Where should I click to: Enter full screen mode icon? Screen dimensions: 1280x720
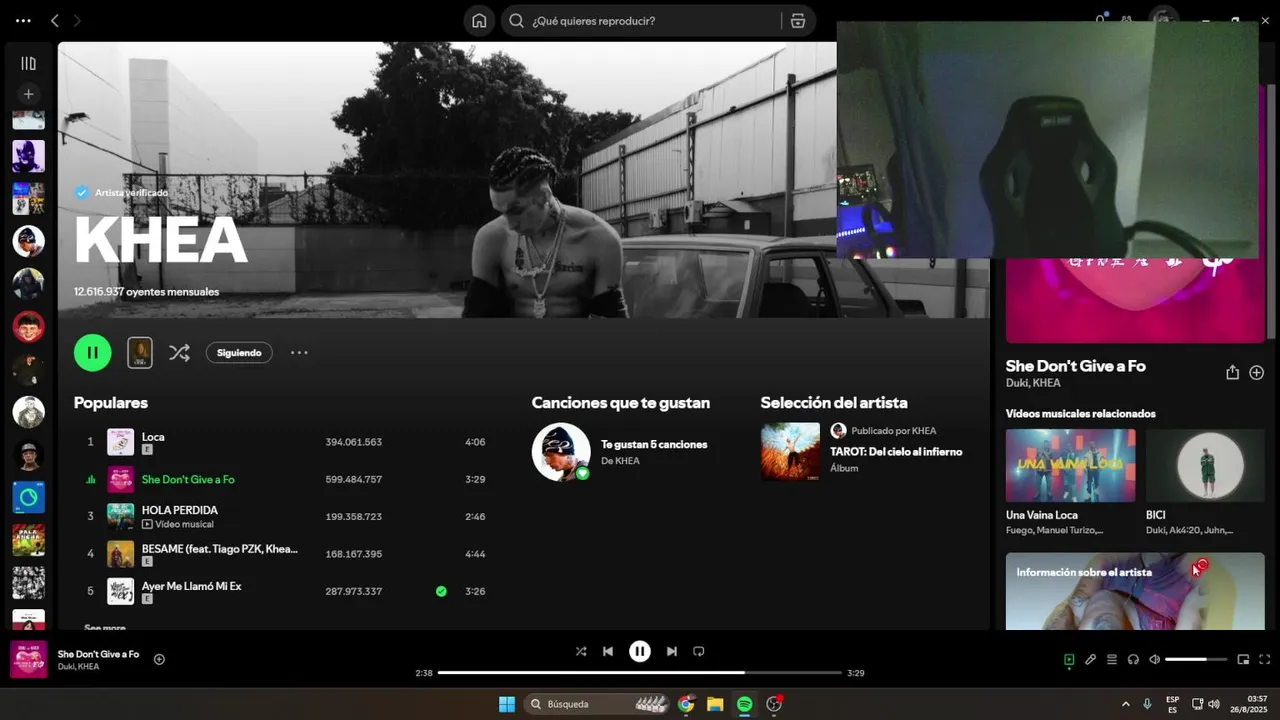1264,659
